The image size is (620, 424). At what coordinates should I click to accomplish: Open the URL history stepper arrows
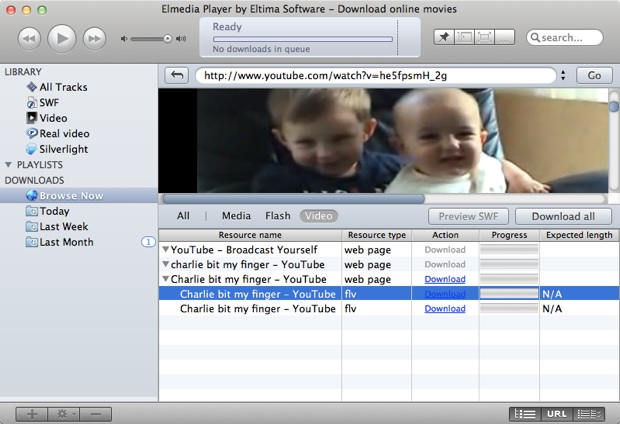[563, 76]
